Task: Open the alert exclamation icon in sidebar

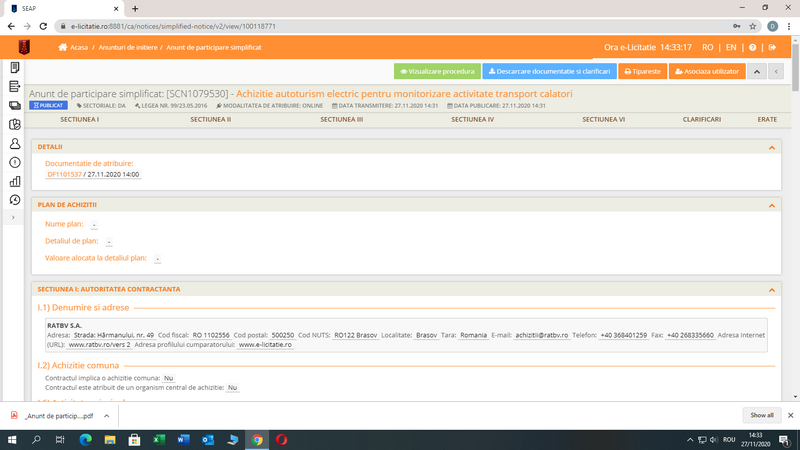Action: (15, 162)
